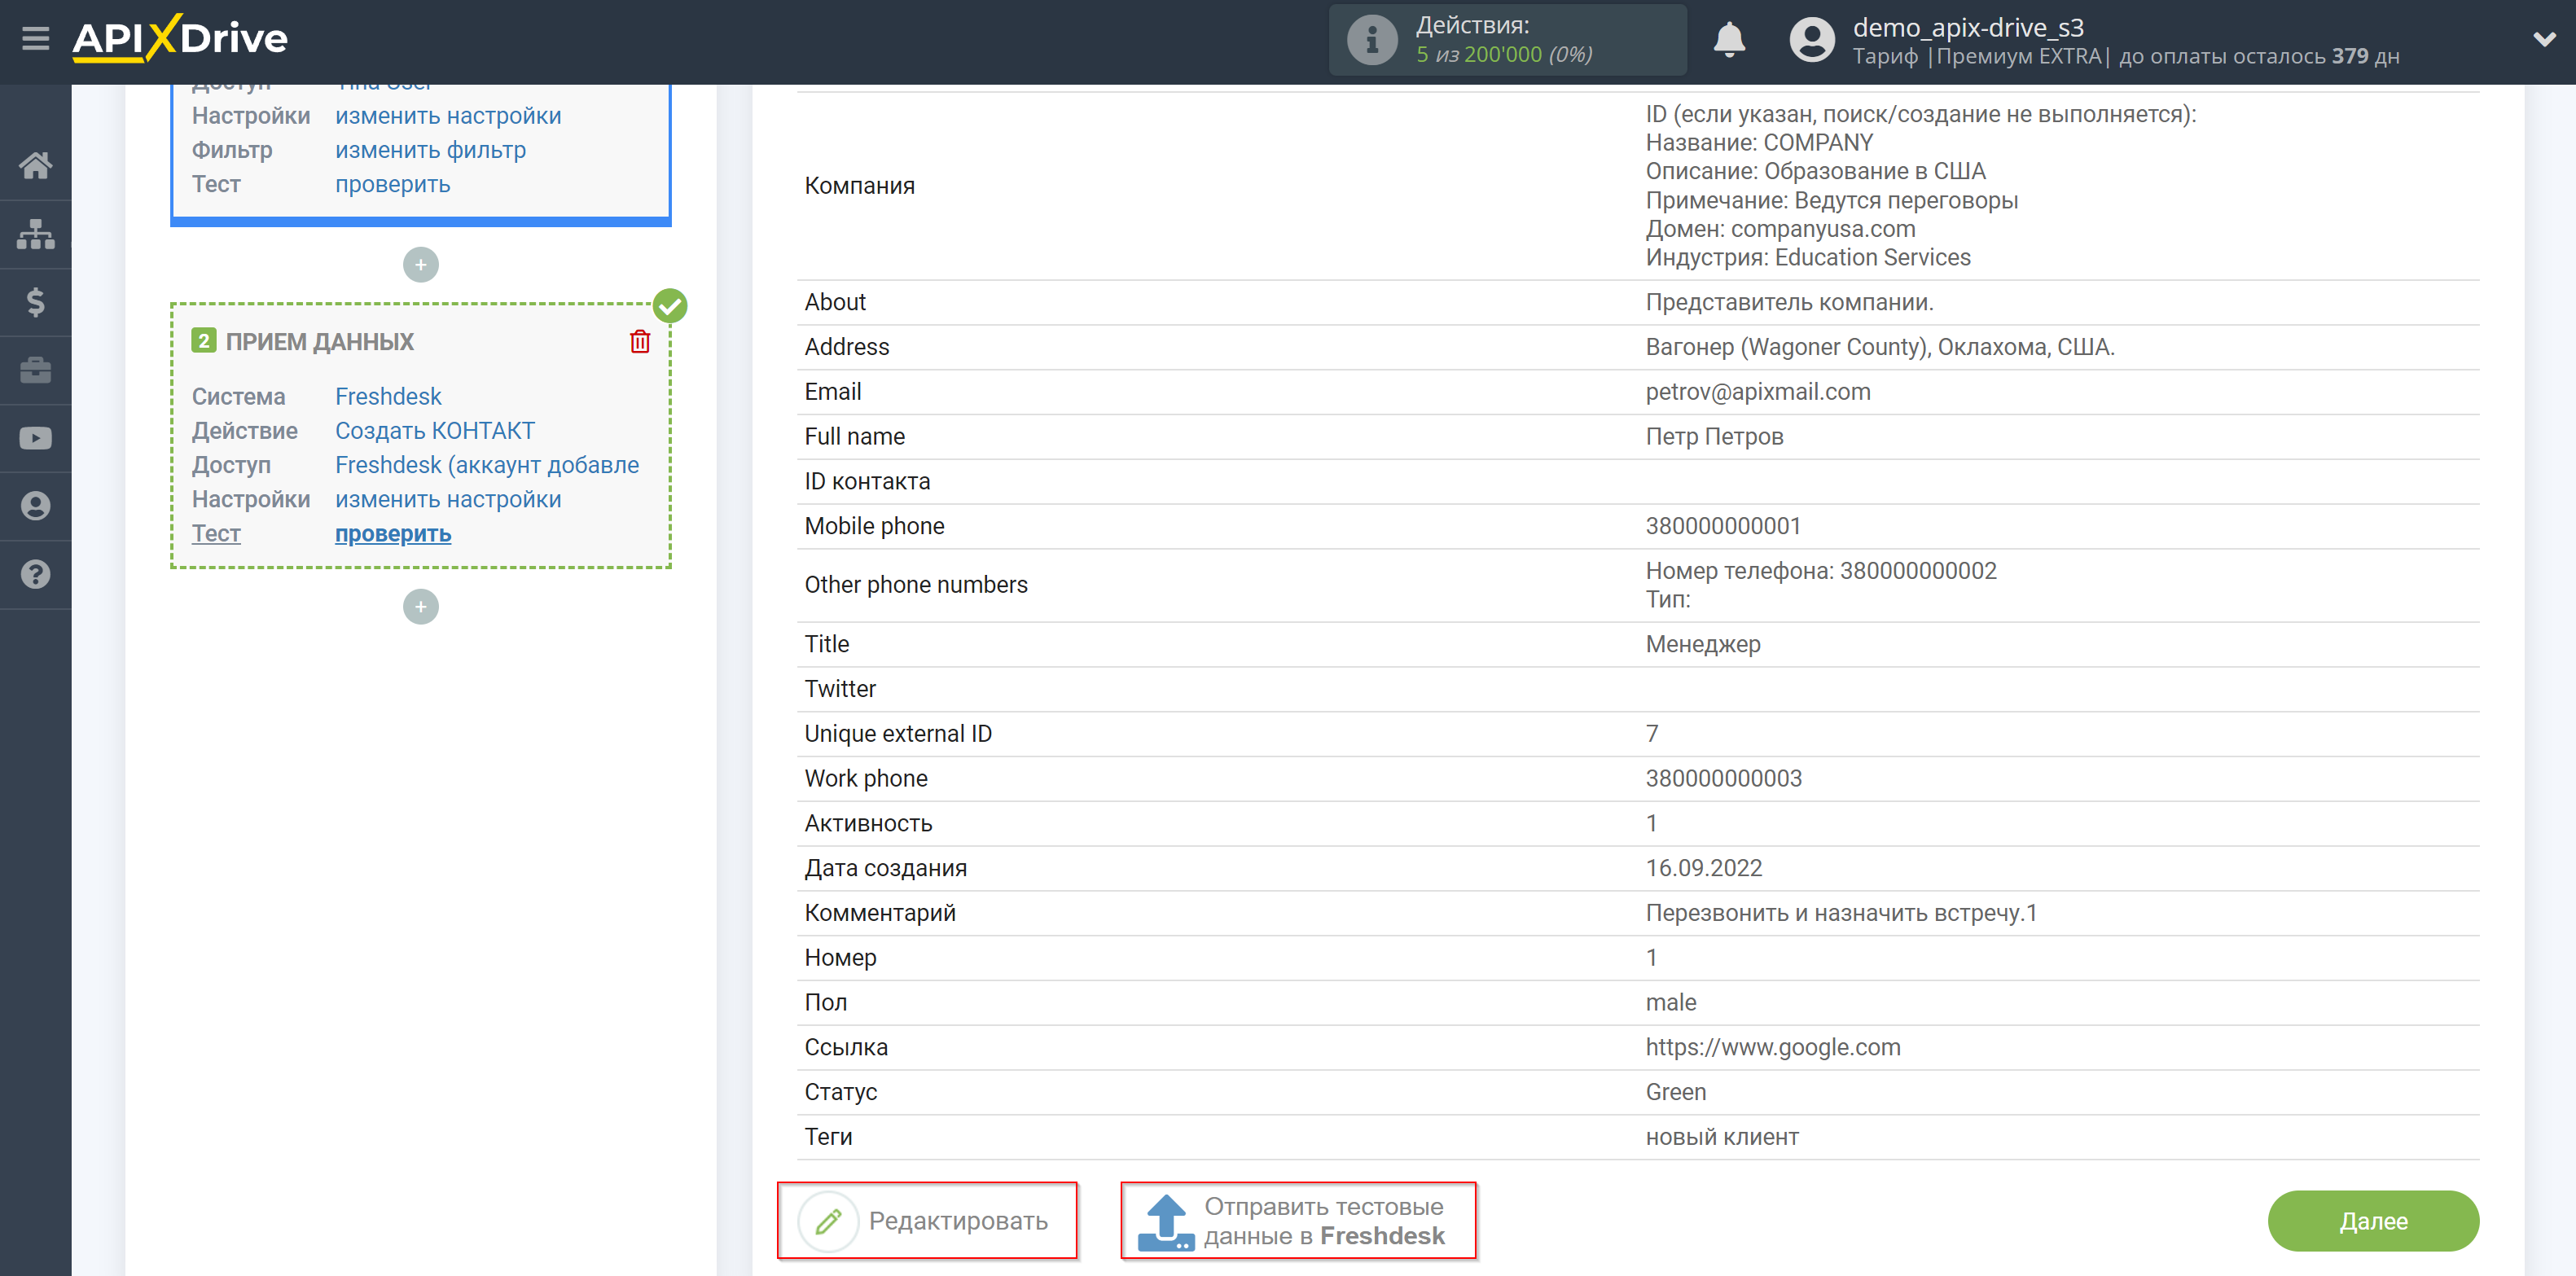Screen dimensions: 2576x1276
Task: Open billing dollar icon in sidebar
Action: 36,302
